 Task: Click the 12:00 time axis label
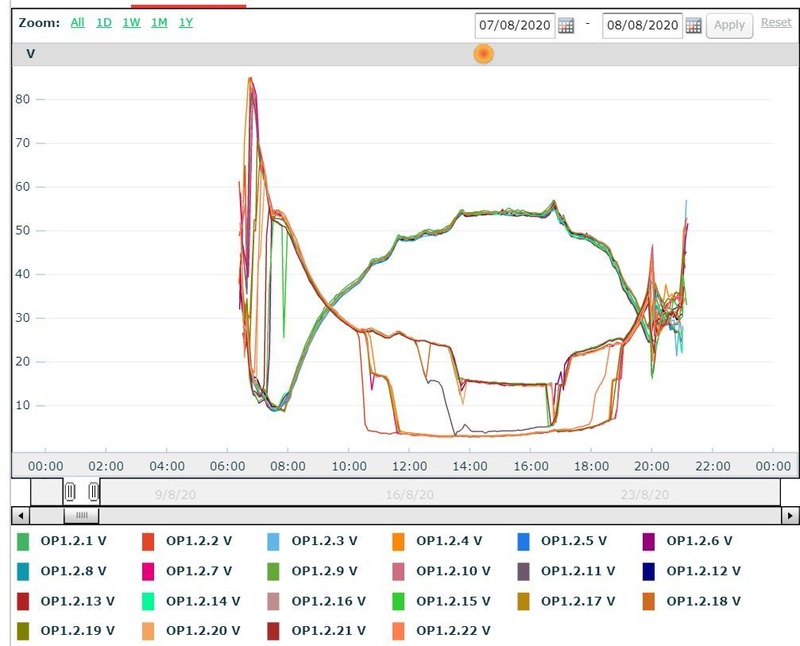click(410, 466)
